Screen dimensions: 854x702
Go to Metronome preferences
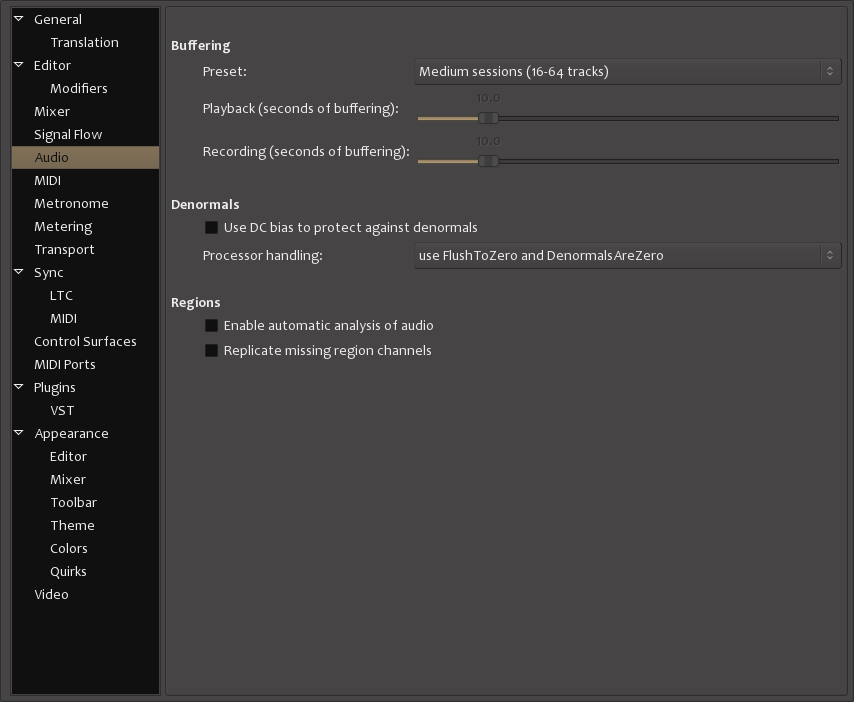pyautogui.click(x=71, y=203)
